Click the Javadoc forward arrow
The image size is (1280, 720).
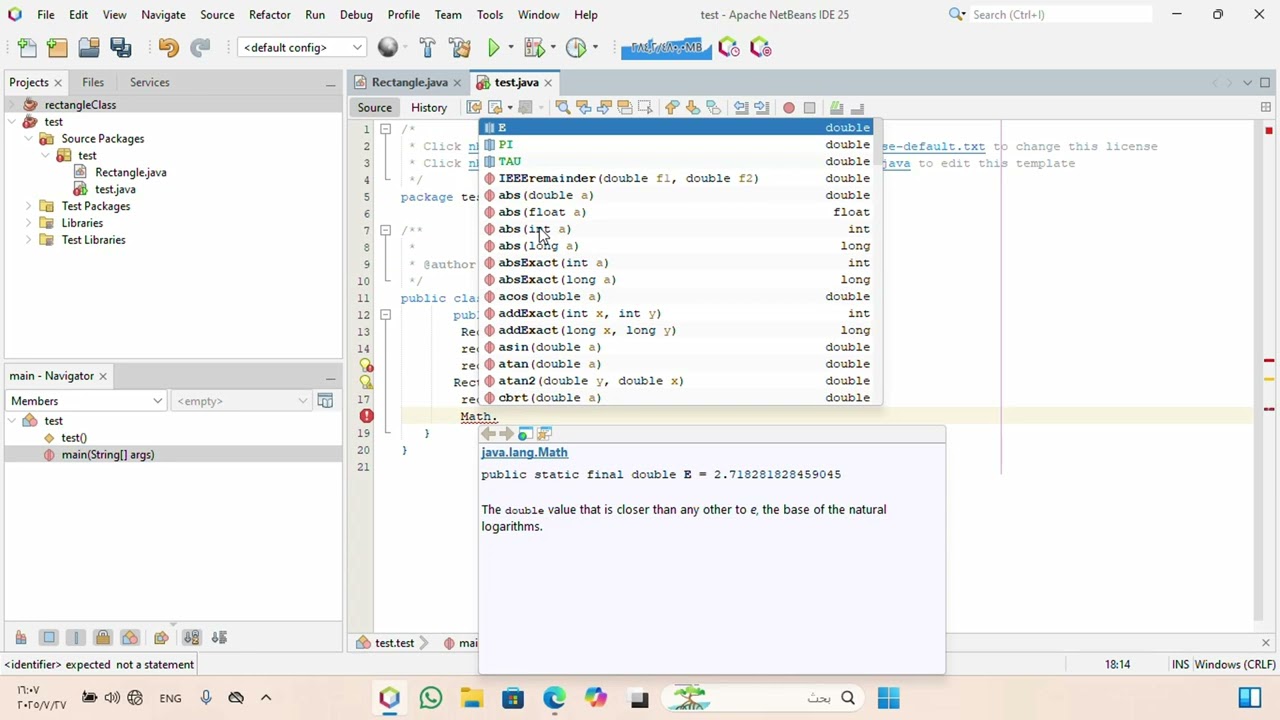506,434
